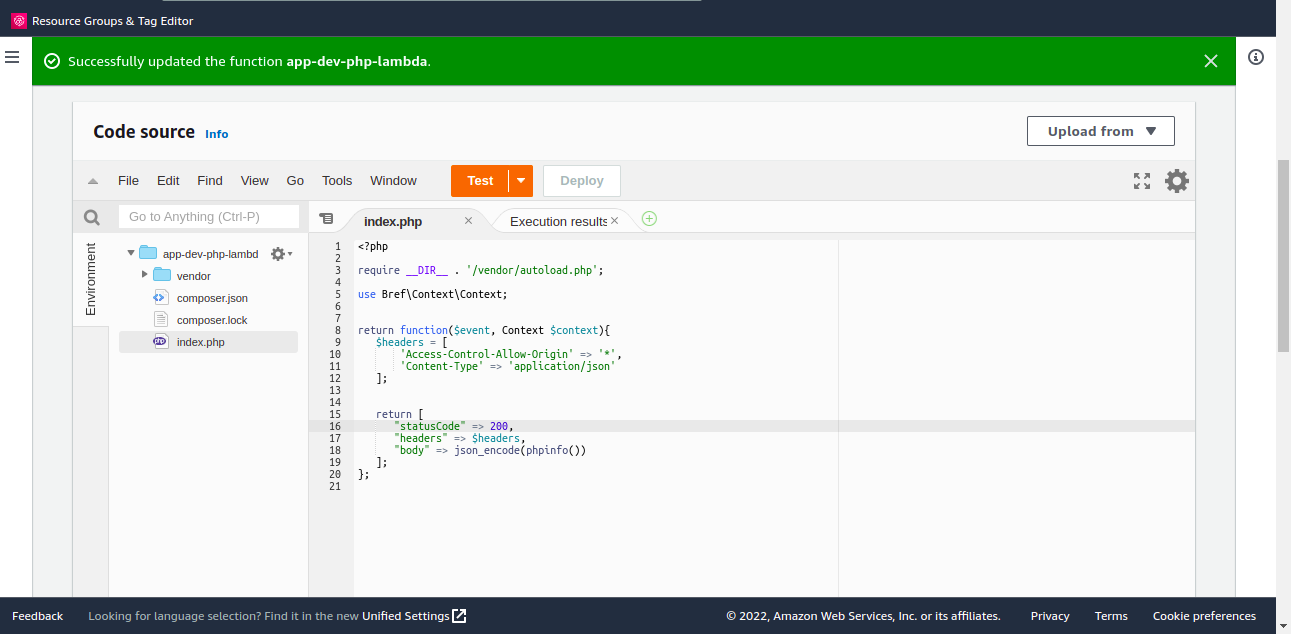Viewport: 1291px width, 634px height.
Task: Open the Unified Settings link
Action: [414, 616]
